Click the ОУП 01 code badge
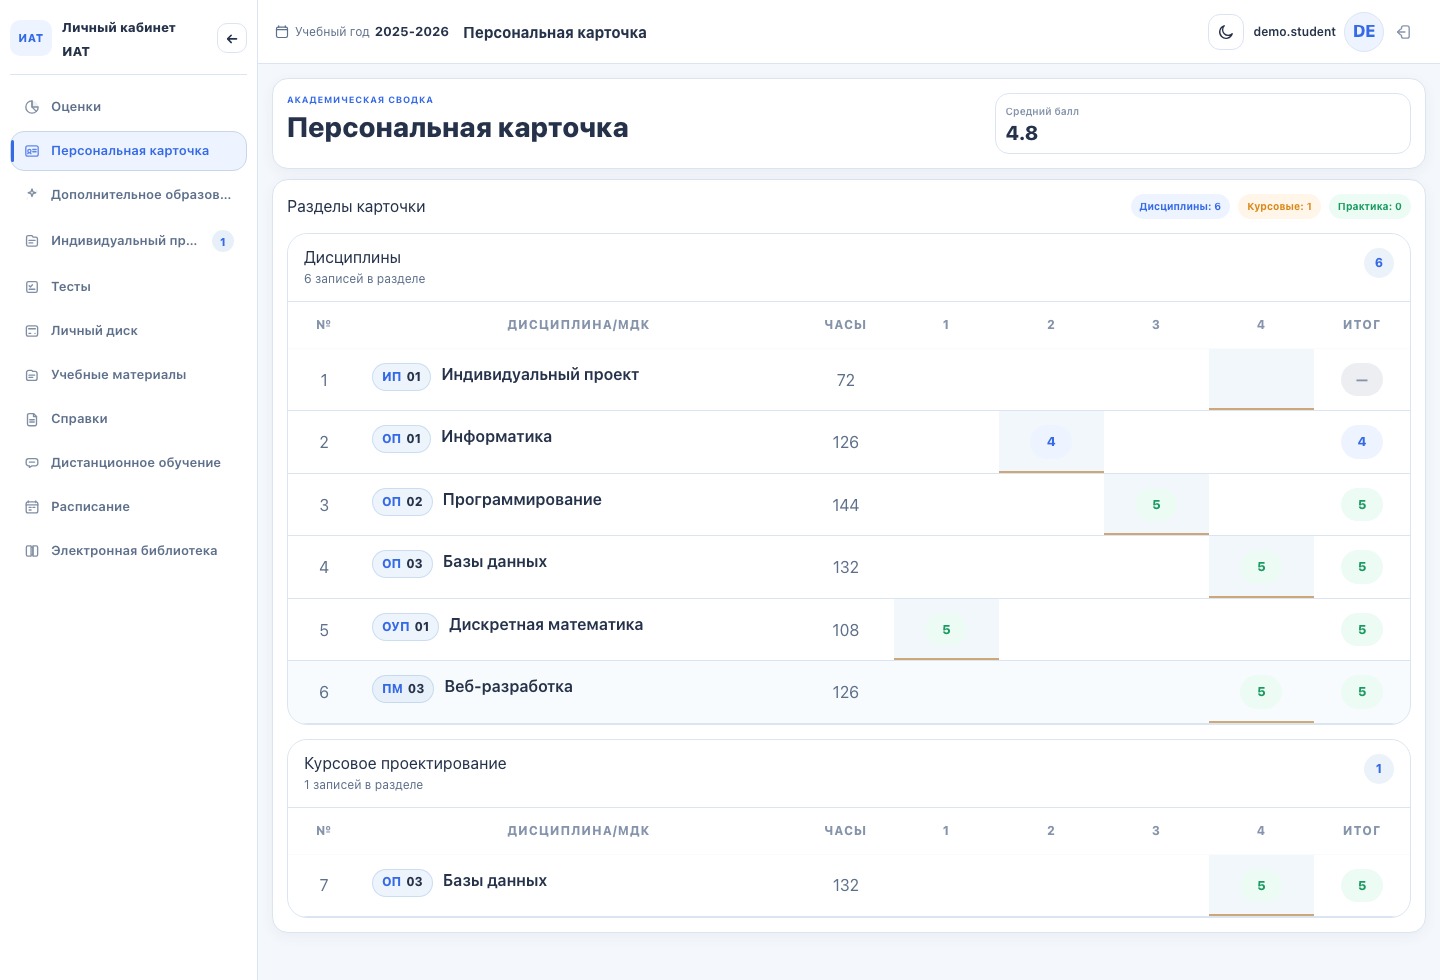The image size is (1440, 980). 405,627
